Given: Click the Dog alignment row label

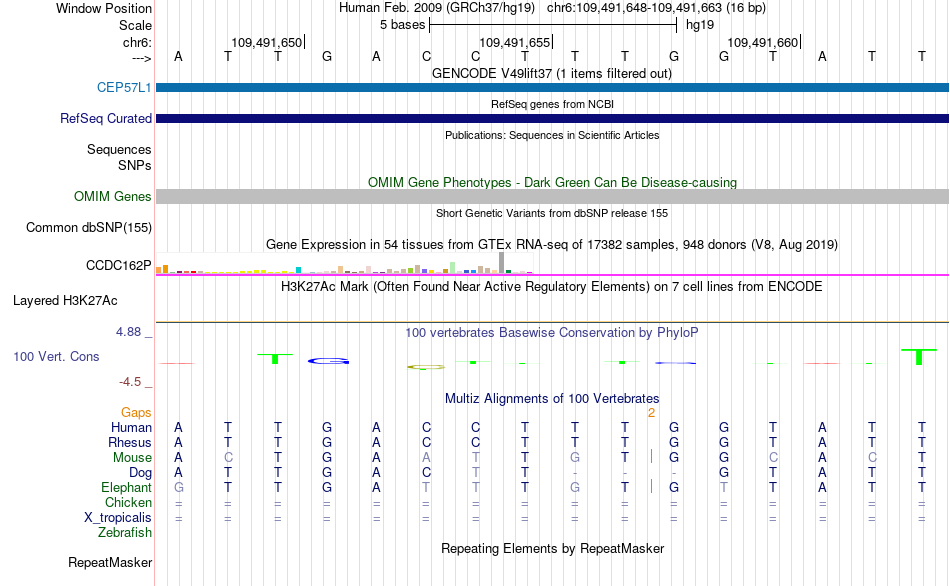Looking at the screenshot, I should [x=140, y=473].
